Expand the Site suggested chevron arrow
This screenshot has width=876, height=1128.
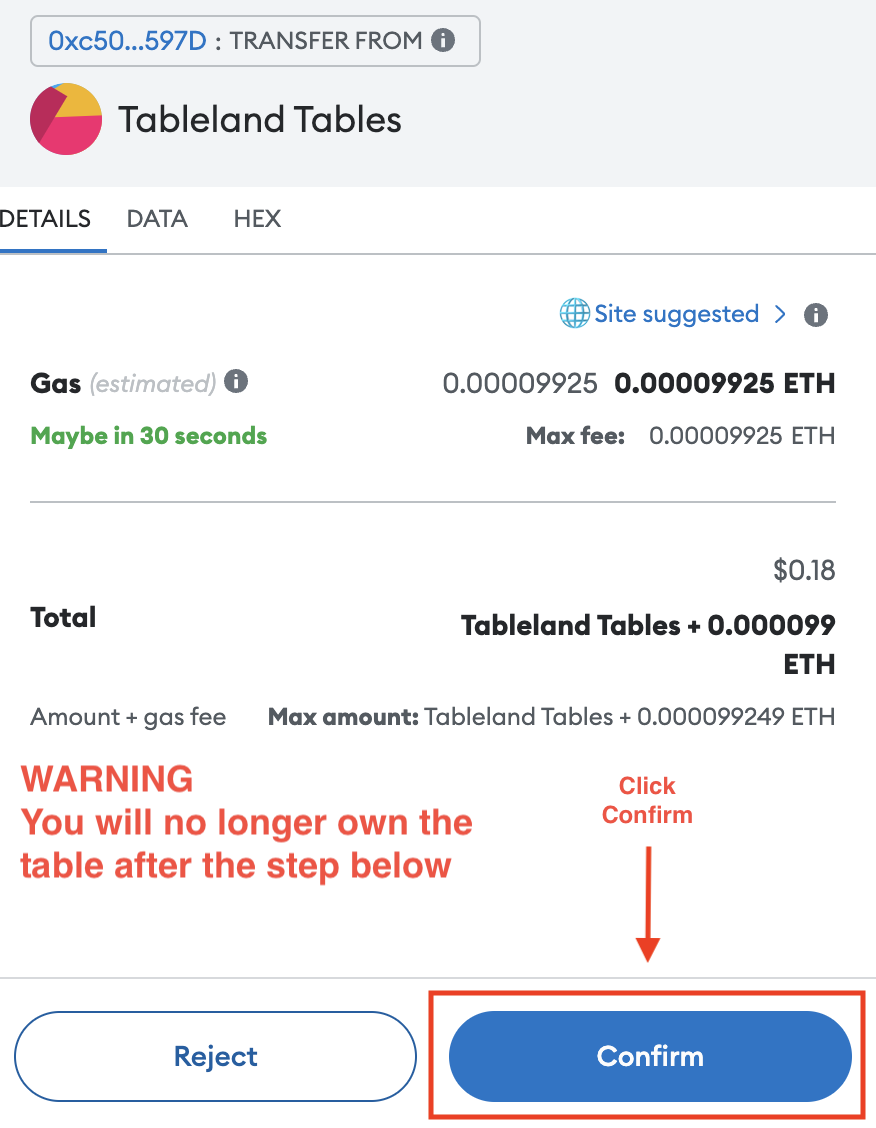click(780, 314)
